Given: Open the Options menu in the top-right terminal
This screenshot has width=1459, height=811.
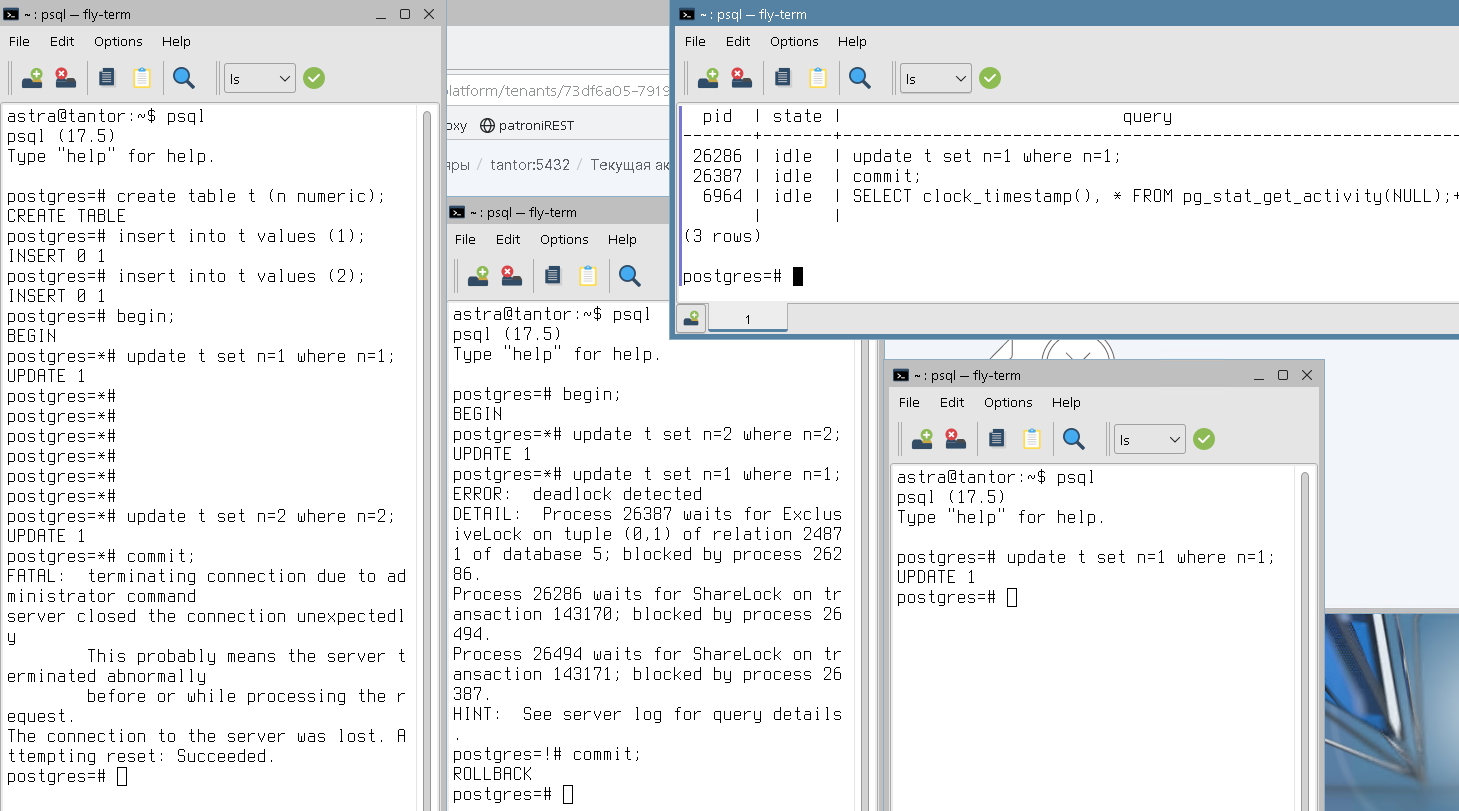Looking at the screenshot, I should click(794, 41).
